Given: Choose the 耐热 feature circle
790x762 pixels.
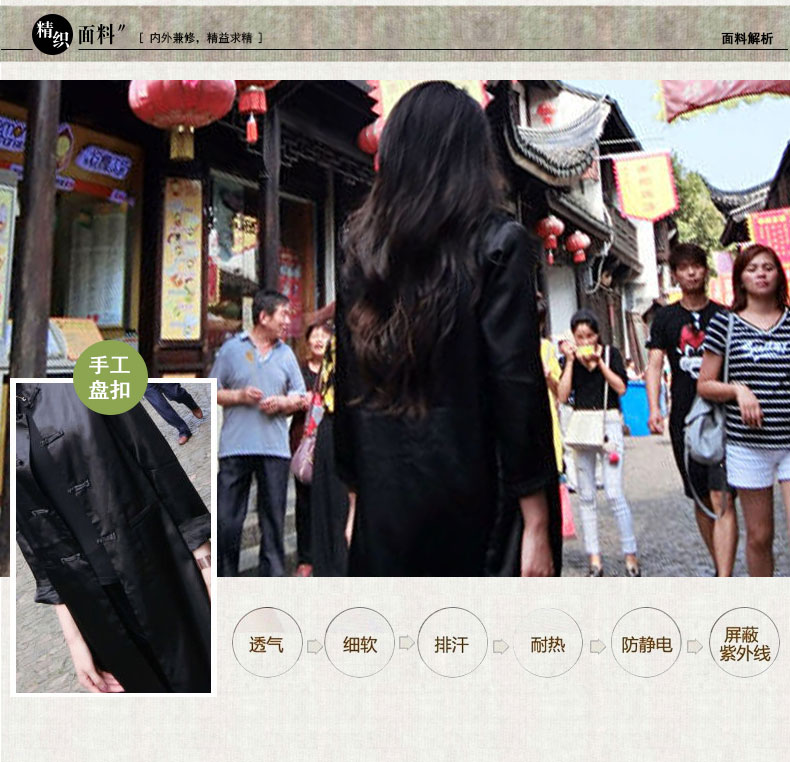Looking at the screenshot, I should point(547,643).
